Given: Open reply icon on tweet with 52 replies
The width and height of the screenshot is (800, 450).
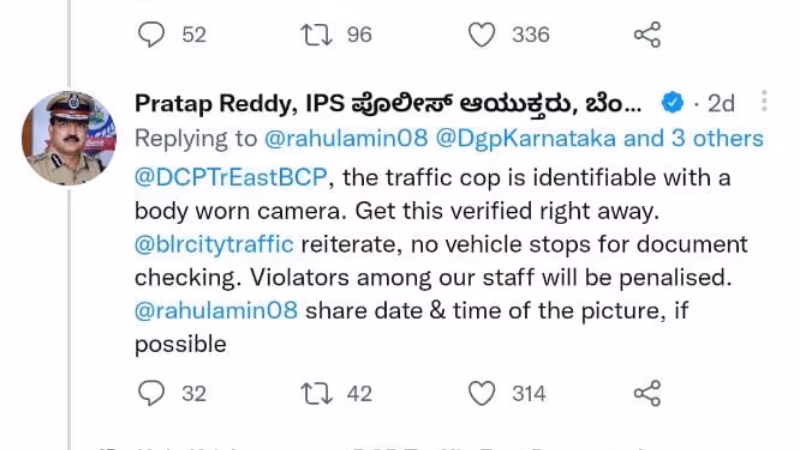Looking at the screenshot, I should 150,35.
